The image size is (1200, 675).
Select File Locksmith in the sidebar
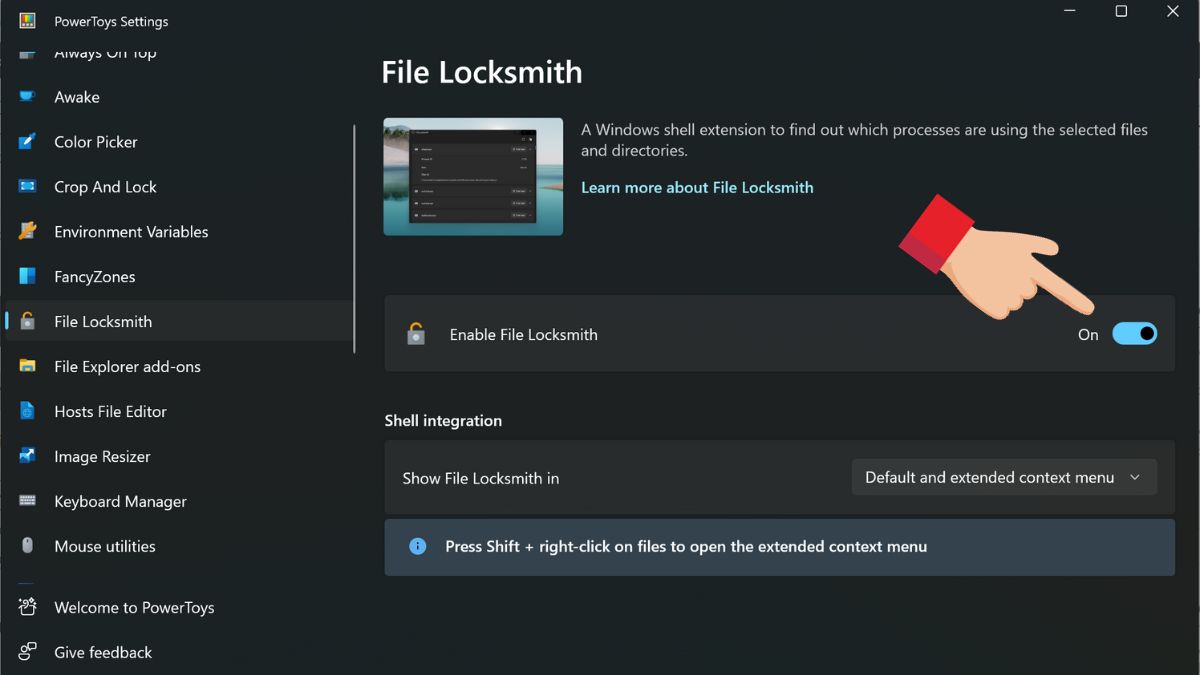(103, 322)
